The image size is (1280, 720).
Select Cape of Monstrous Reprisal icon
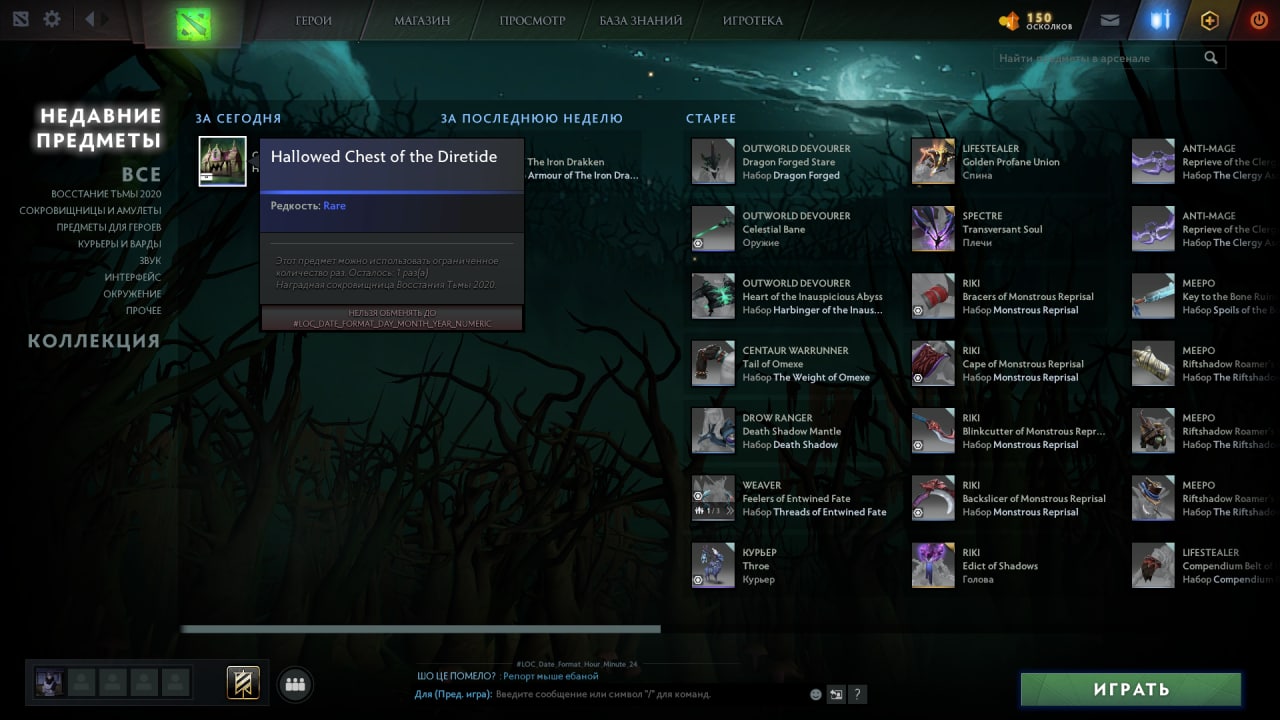click(x=933, y=363)
